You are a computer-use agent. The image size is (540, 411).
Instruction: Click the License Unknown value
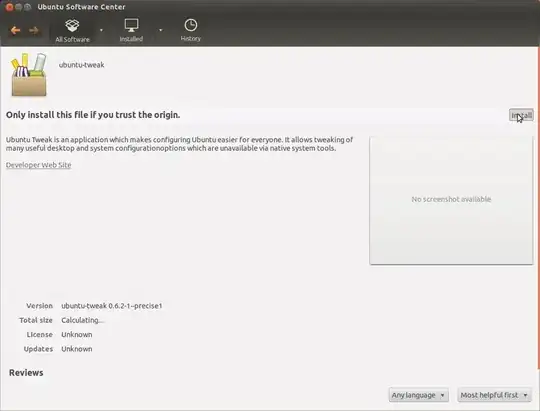pos(76,335)
